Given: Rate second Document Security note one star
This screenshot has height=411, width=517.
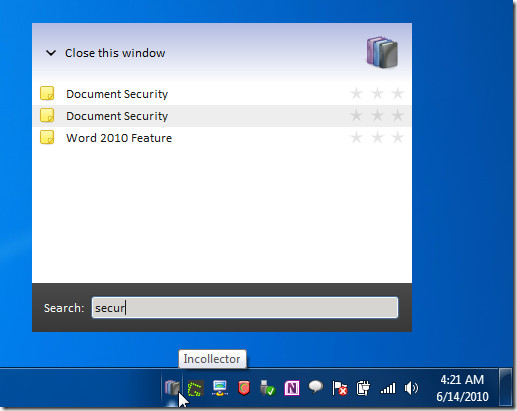Looking at the screenshot, I should [356, 116].
